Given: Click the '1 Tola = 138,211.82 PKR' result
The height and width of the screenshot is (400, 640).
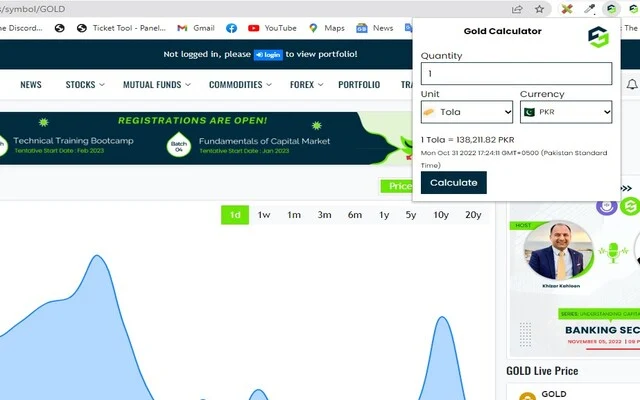Looking at the screenshot, I should click(467, 140).
